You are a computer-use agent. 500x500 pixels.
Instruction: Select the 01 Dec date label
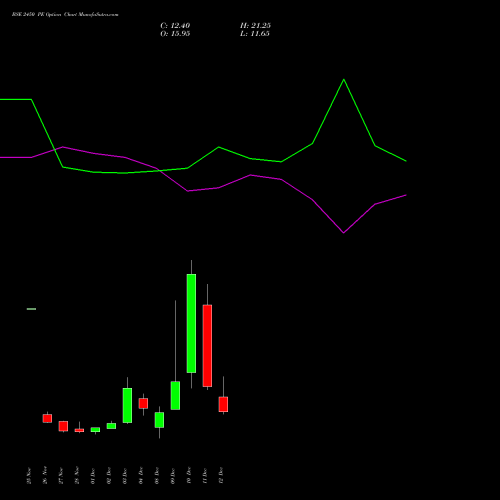(x=93, y=476)
